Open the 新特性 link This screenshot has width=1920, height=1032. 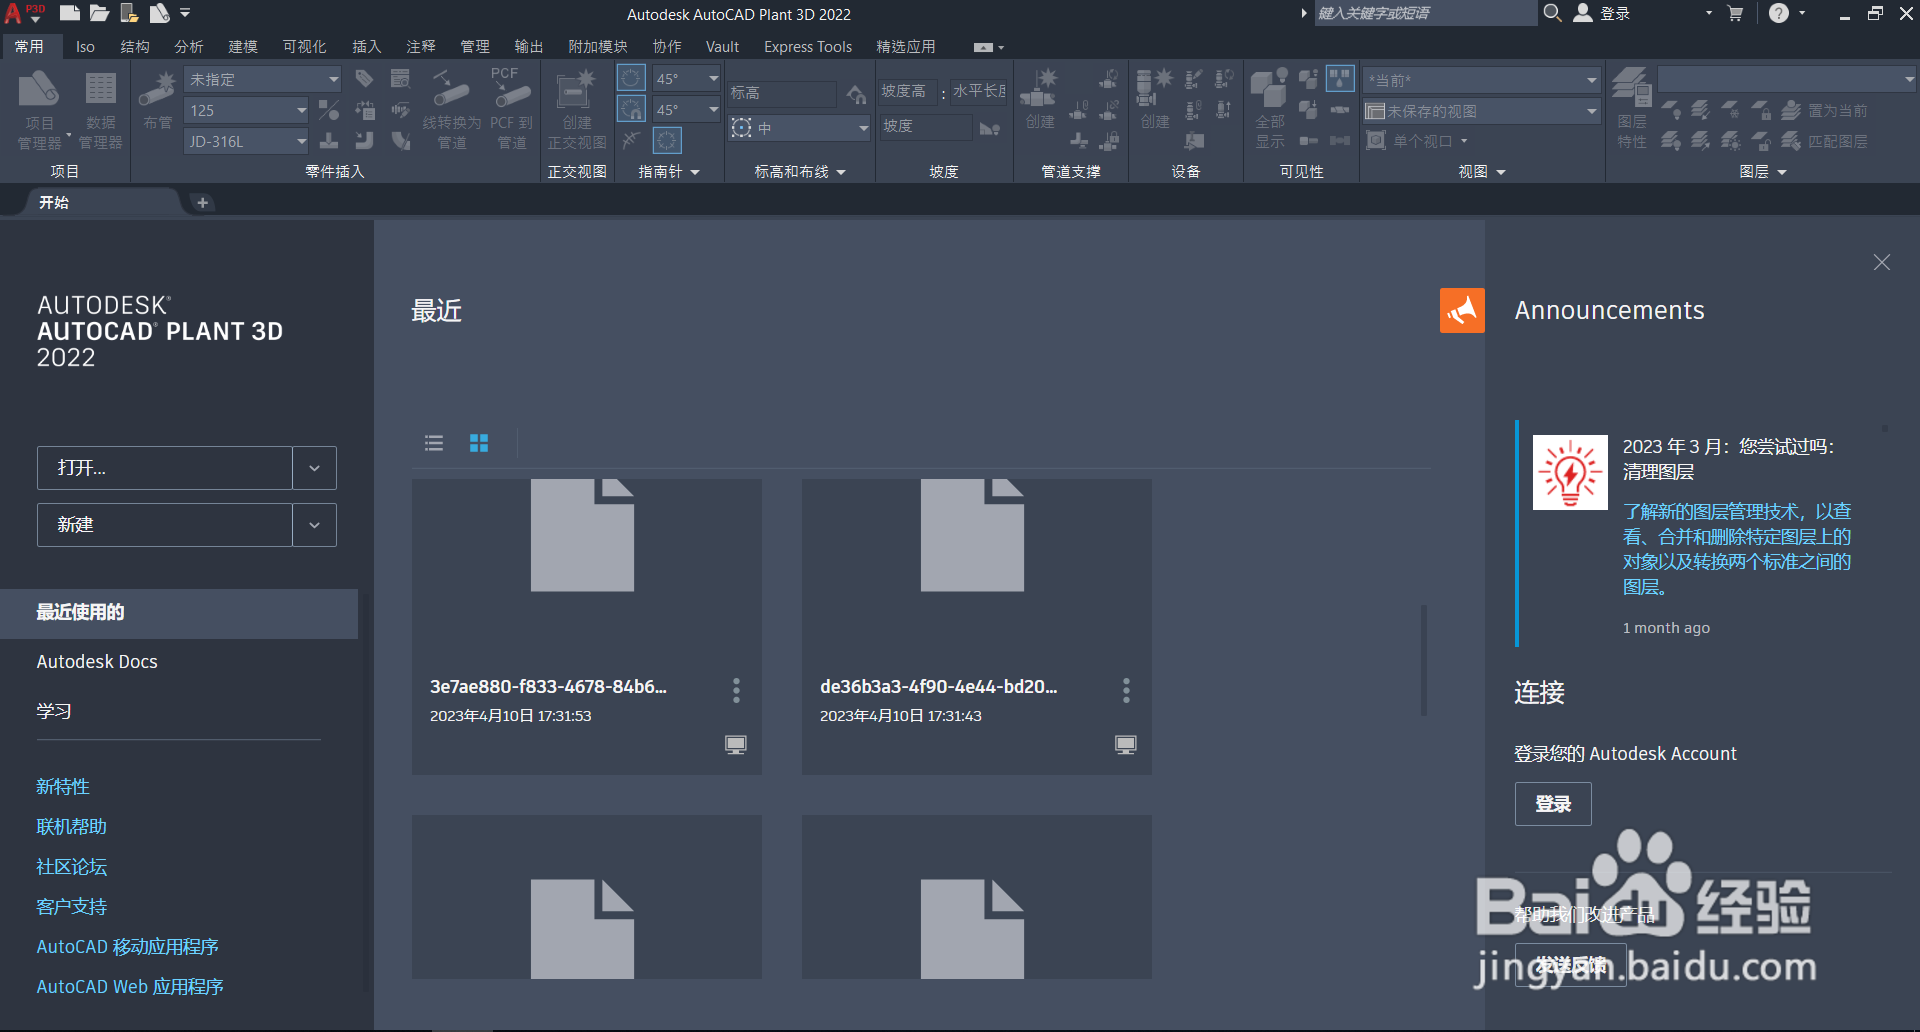[x=63, y=787]
